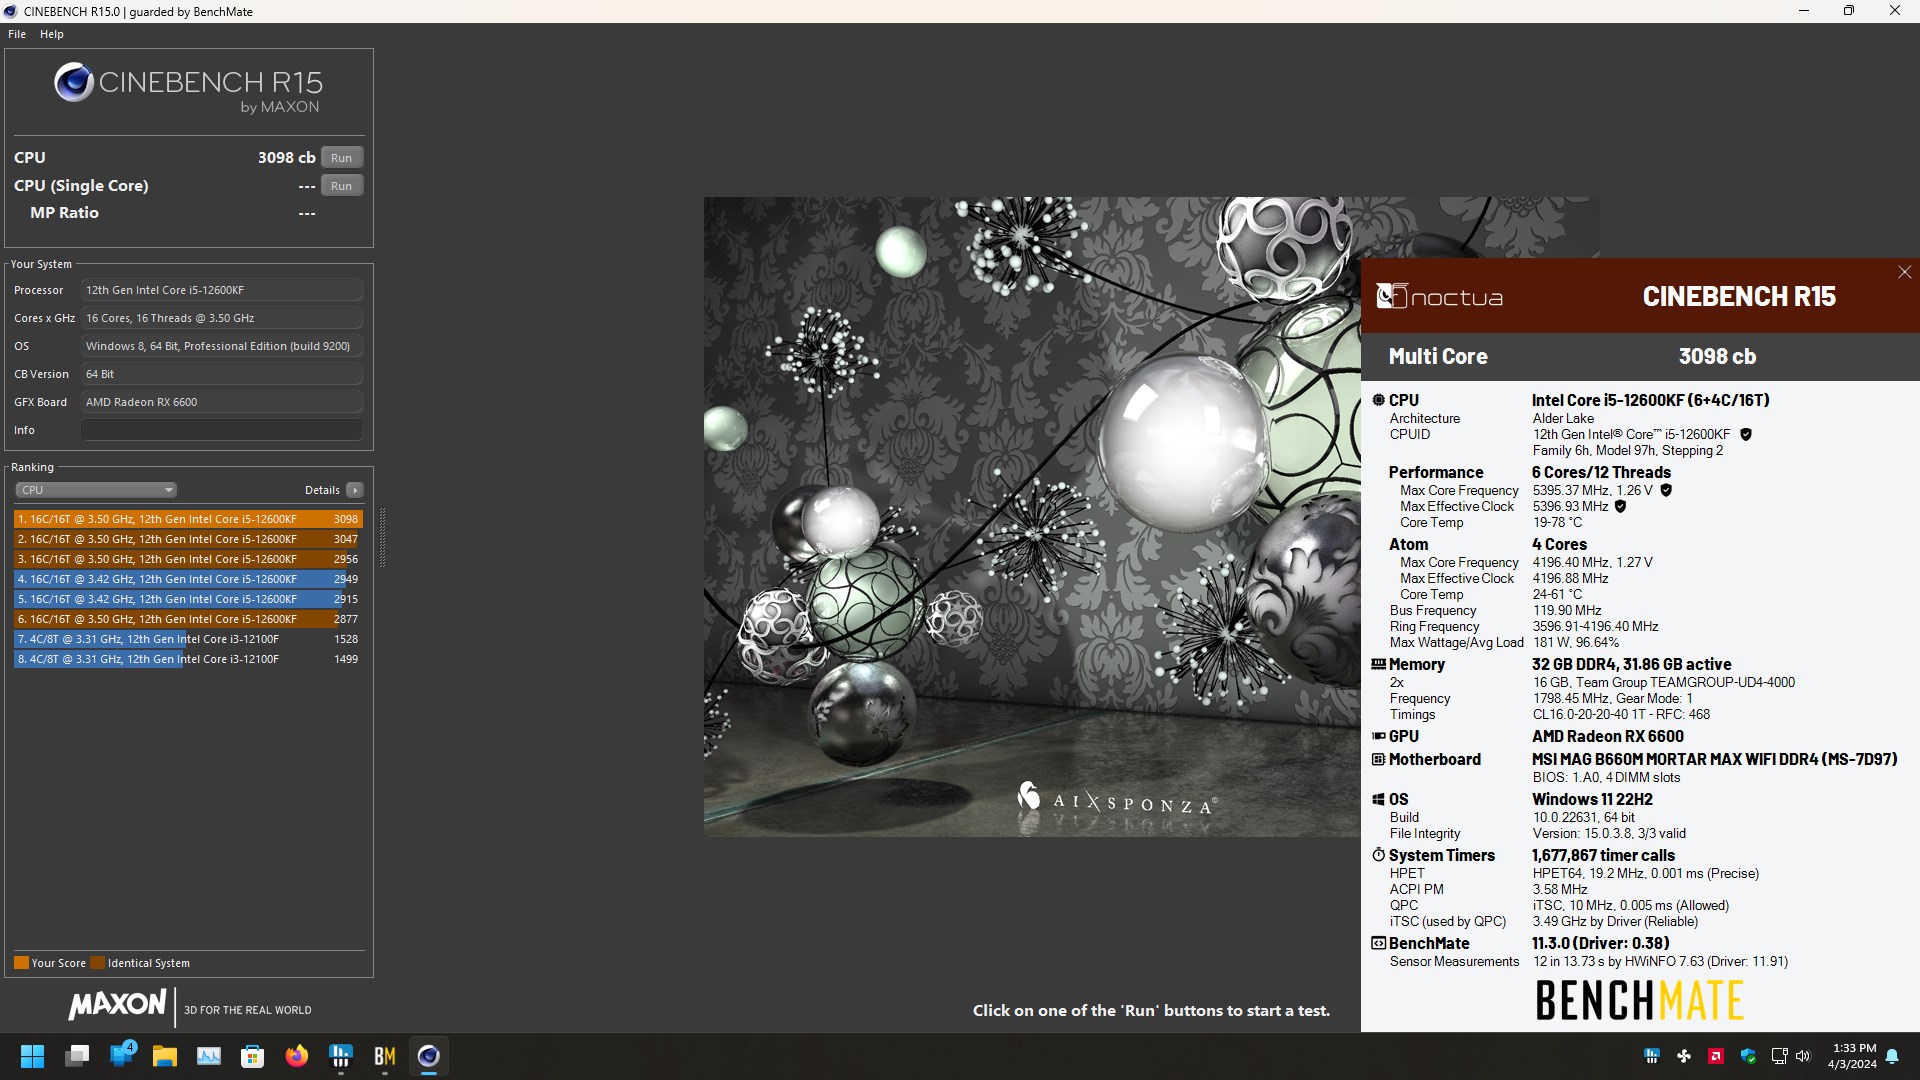Run the CPU multi-core benchmark
Screen dimensions: 1920x1080
tap(341, 158)
